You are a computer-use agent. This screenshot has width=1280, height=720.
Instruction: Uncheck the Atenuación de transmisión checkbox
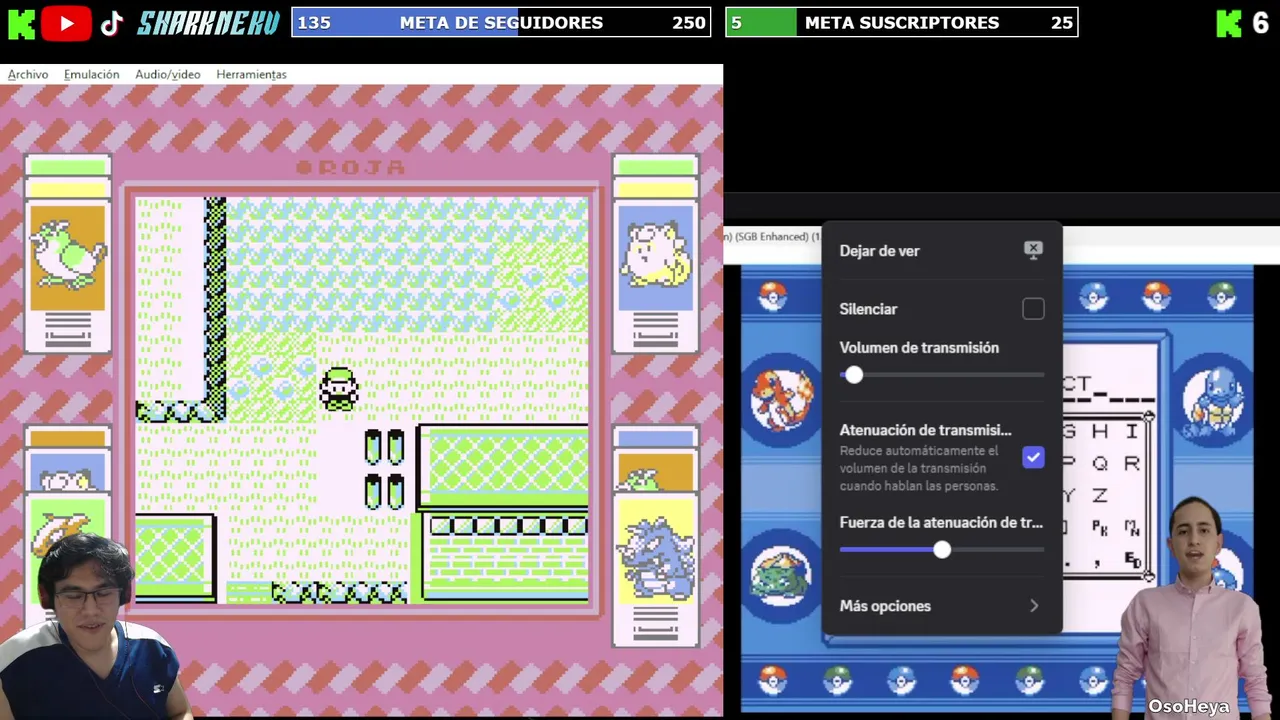1033,457
